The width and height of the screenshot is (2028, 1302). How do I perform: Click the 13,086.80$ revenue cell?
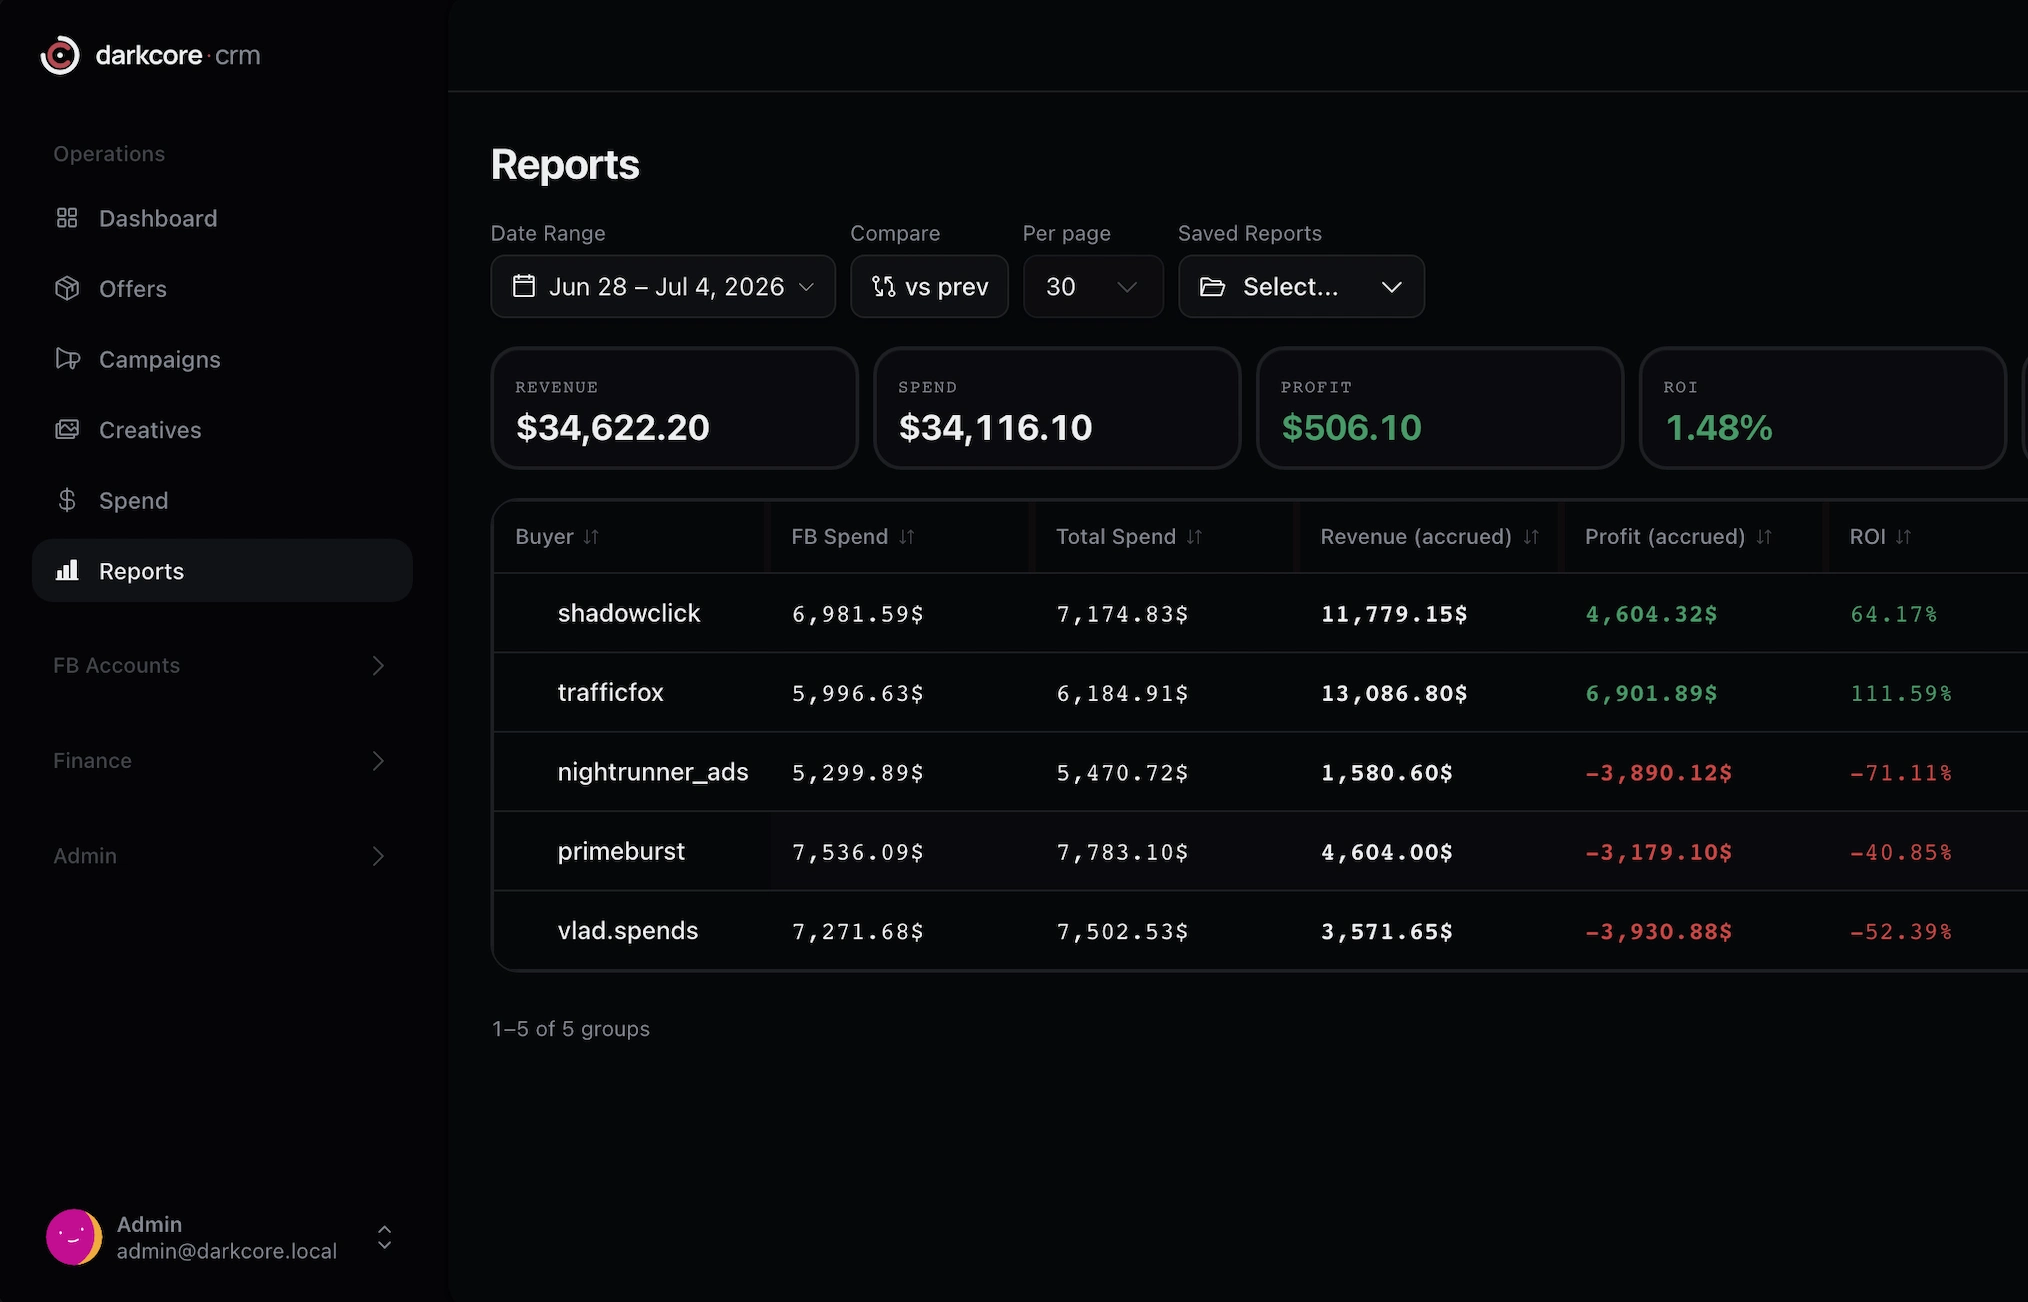[1394, 693]
